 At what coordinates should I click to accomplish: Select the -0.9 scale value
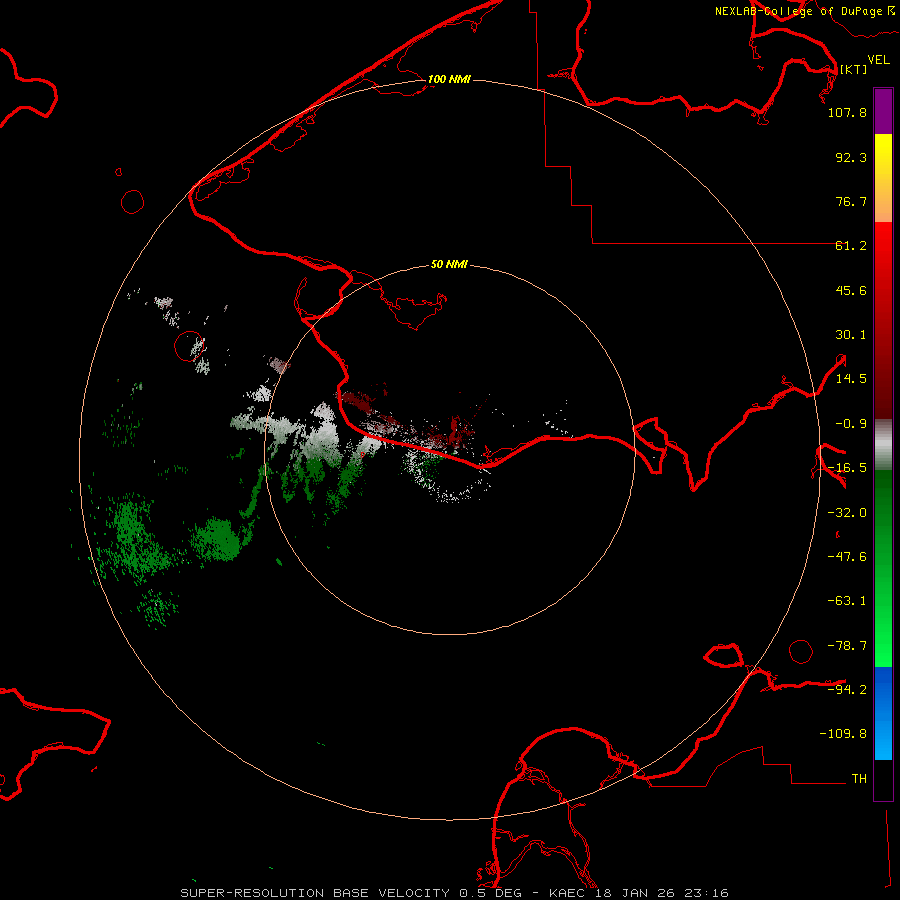click(851, 424)
